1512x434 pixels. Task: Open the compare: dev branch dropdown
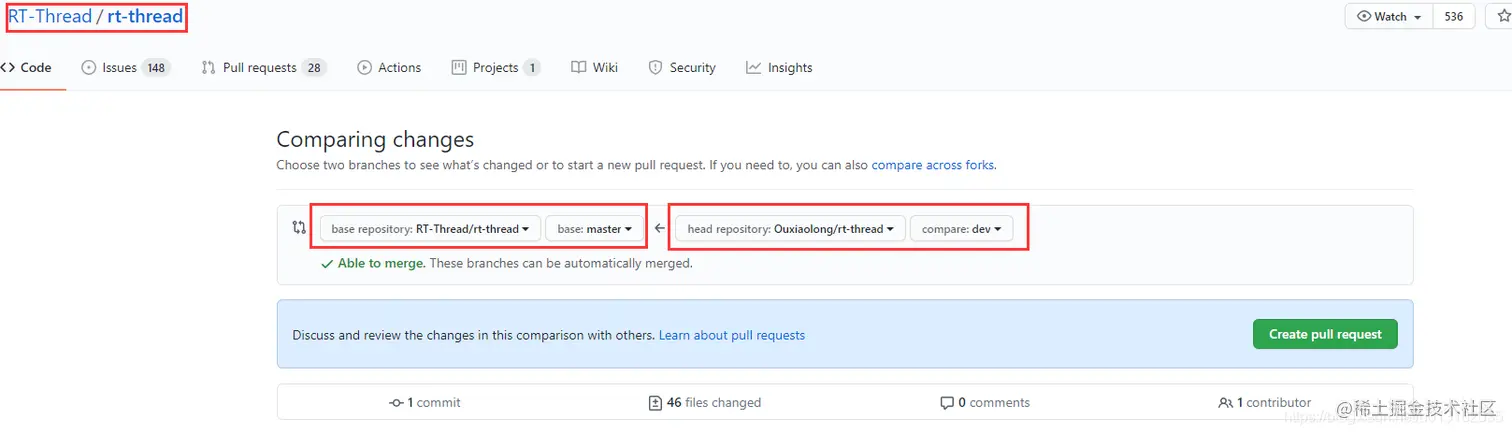tap(961, 229)
